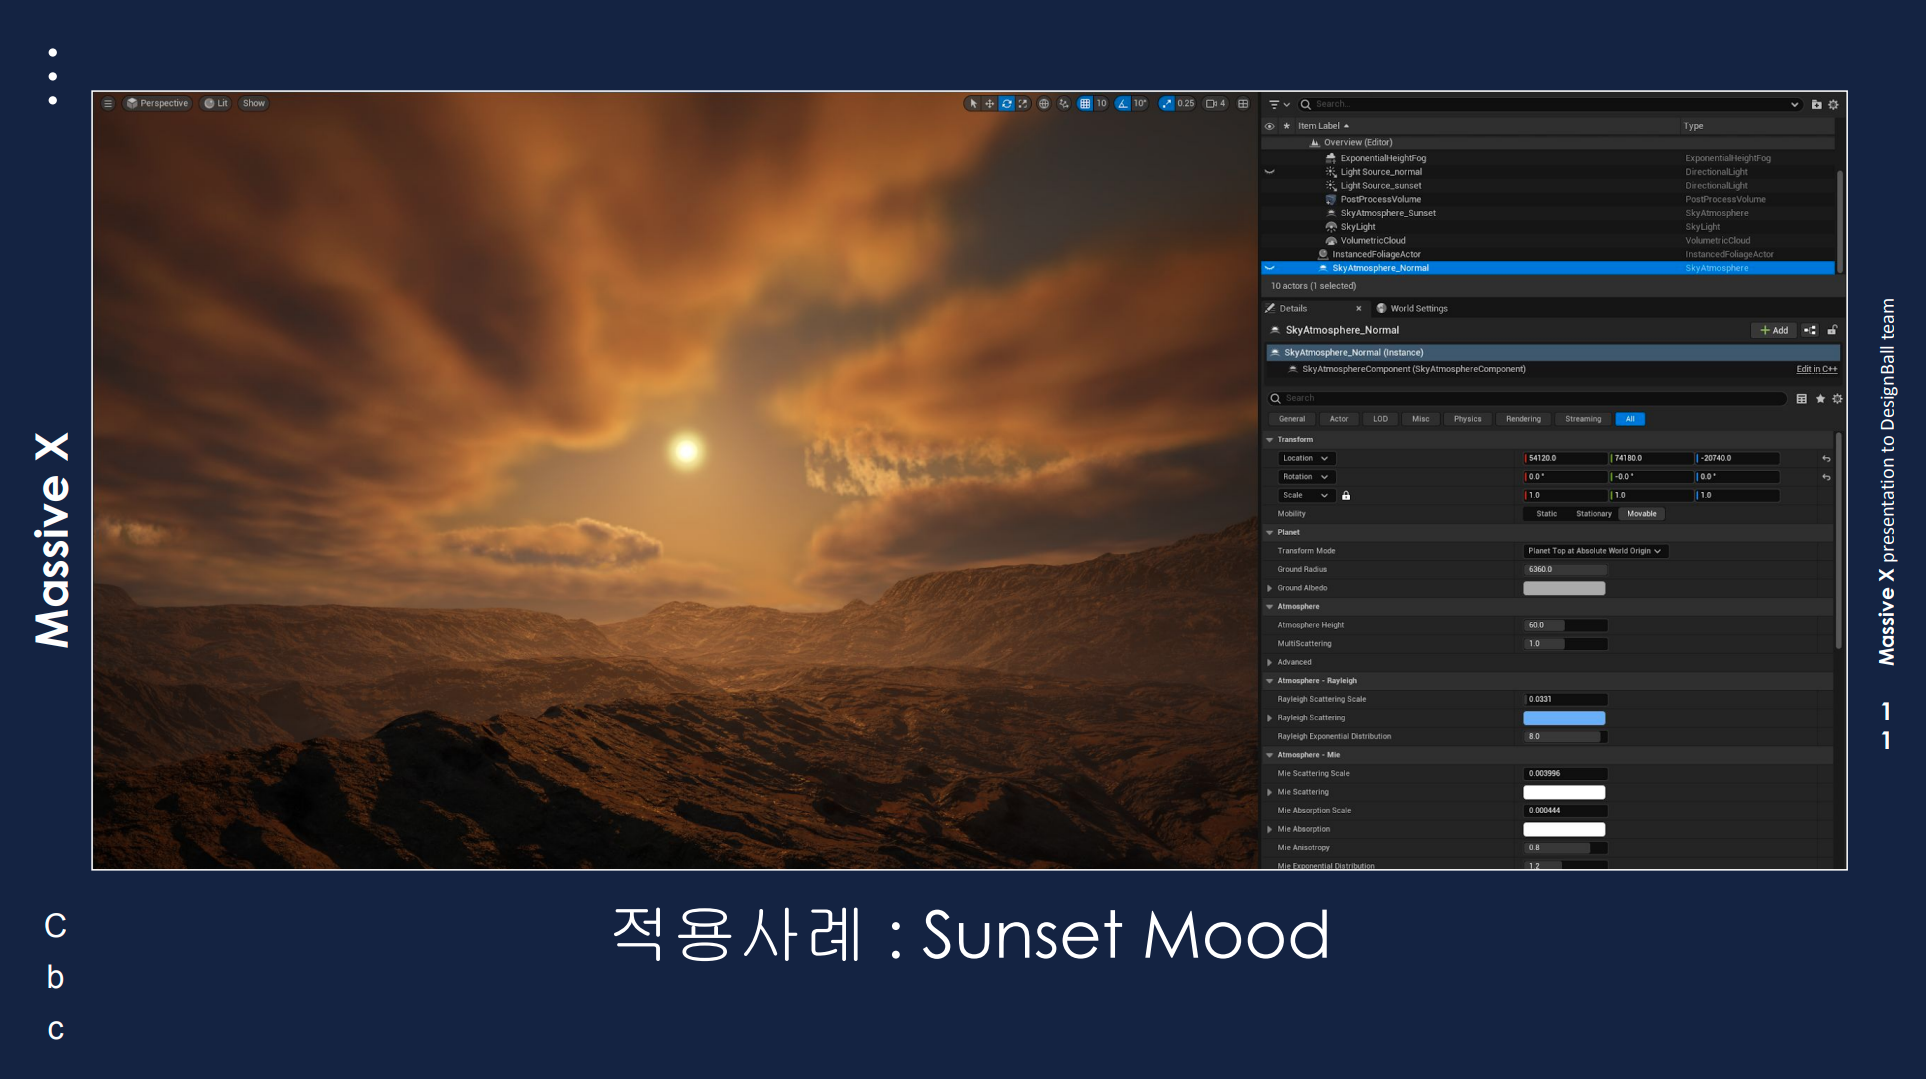Toggle visibility of Light Source_normal actor
The image size is (1926, 1079).
[x=1270, y=172]
